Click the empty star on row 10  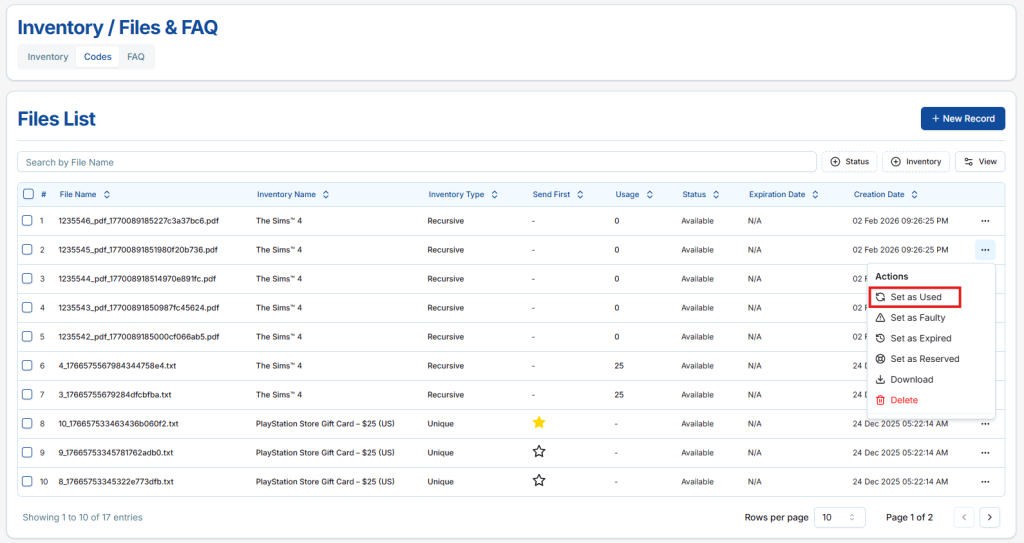539,481
